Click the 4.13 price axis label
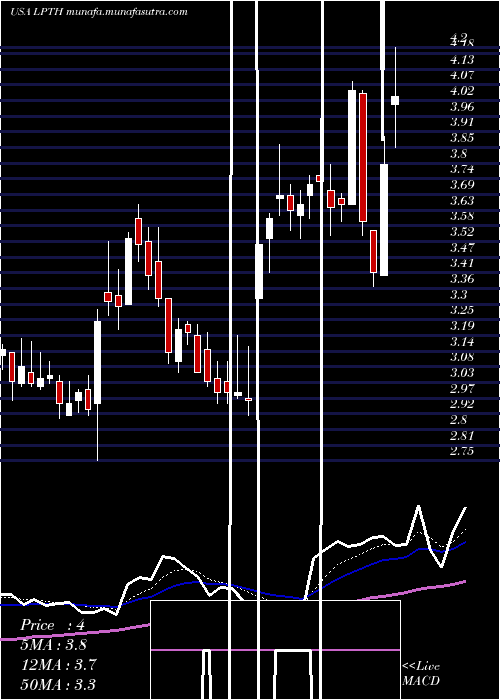Image resolution: width=500 pixels, height=700 pixels. point(462,60)
